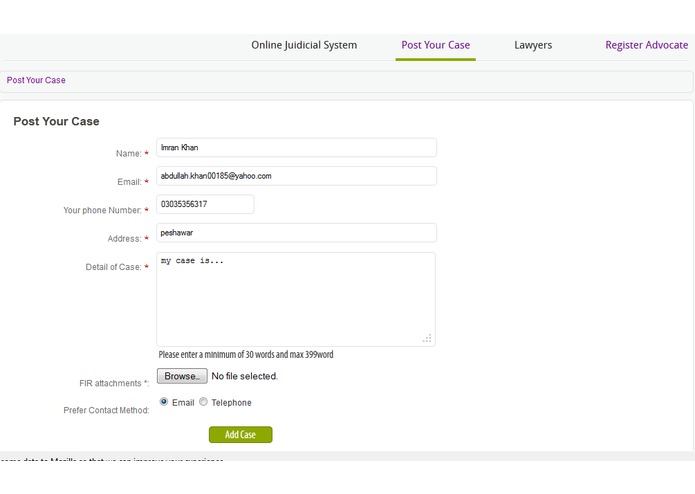Choose Telephone as preferred contact method
The image size is (695, 494).
203,402
